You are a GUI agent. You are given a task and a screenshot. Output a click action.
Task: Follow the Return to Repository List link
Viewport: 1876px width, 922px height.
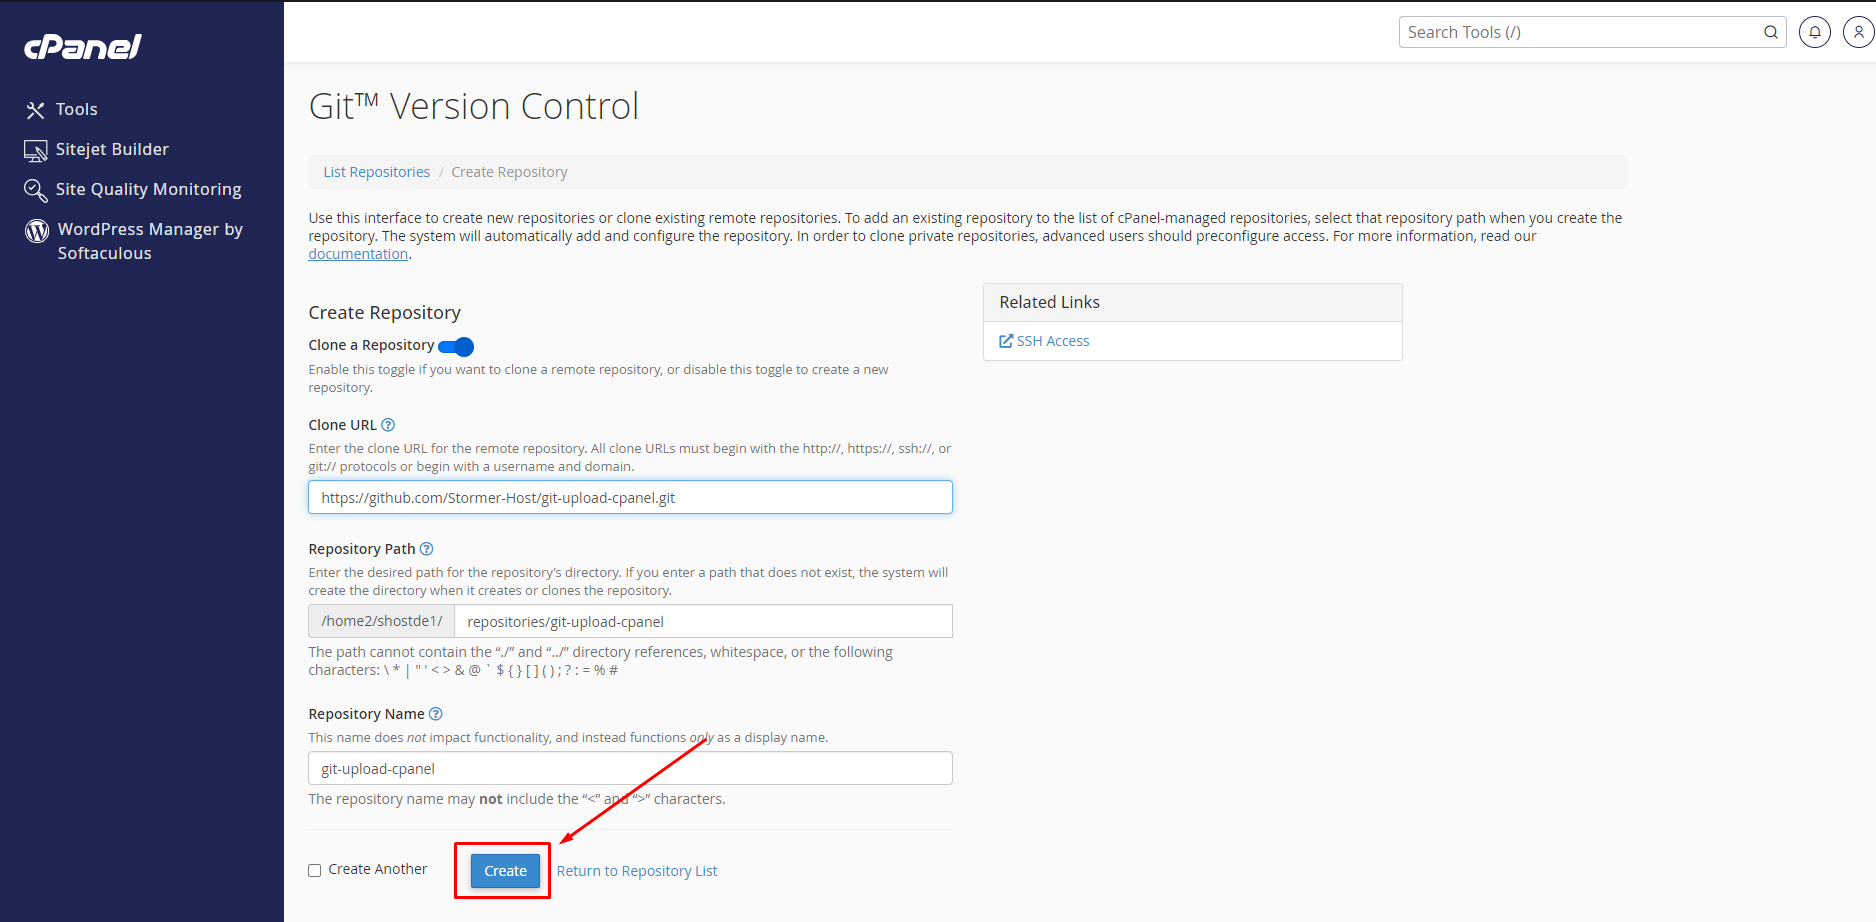(637, 871)
